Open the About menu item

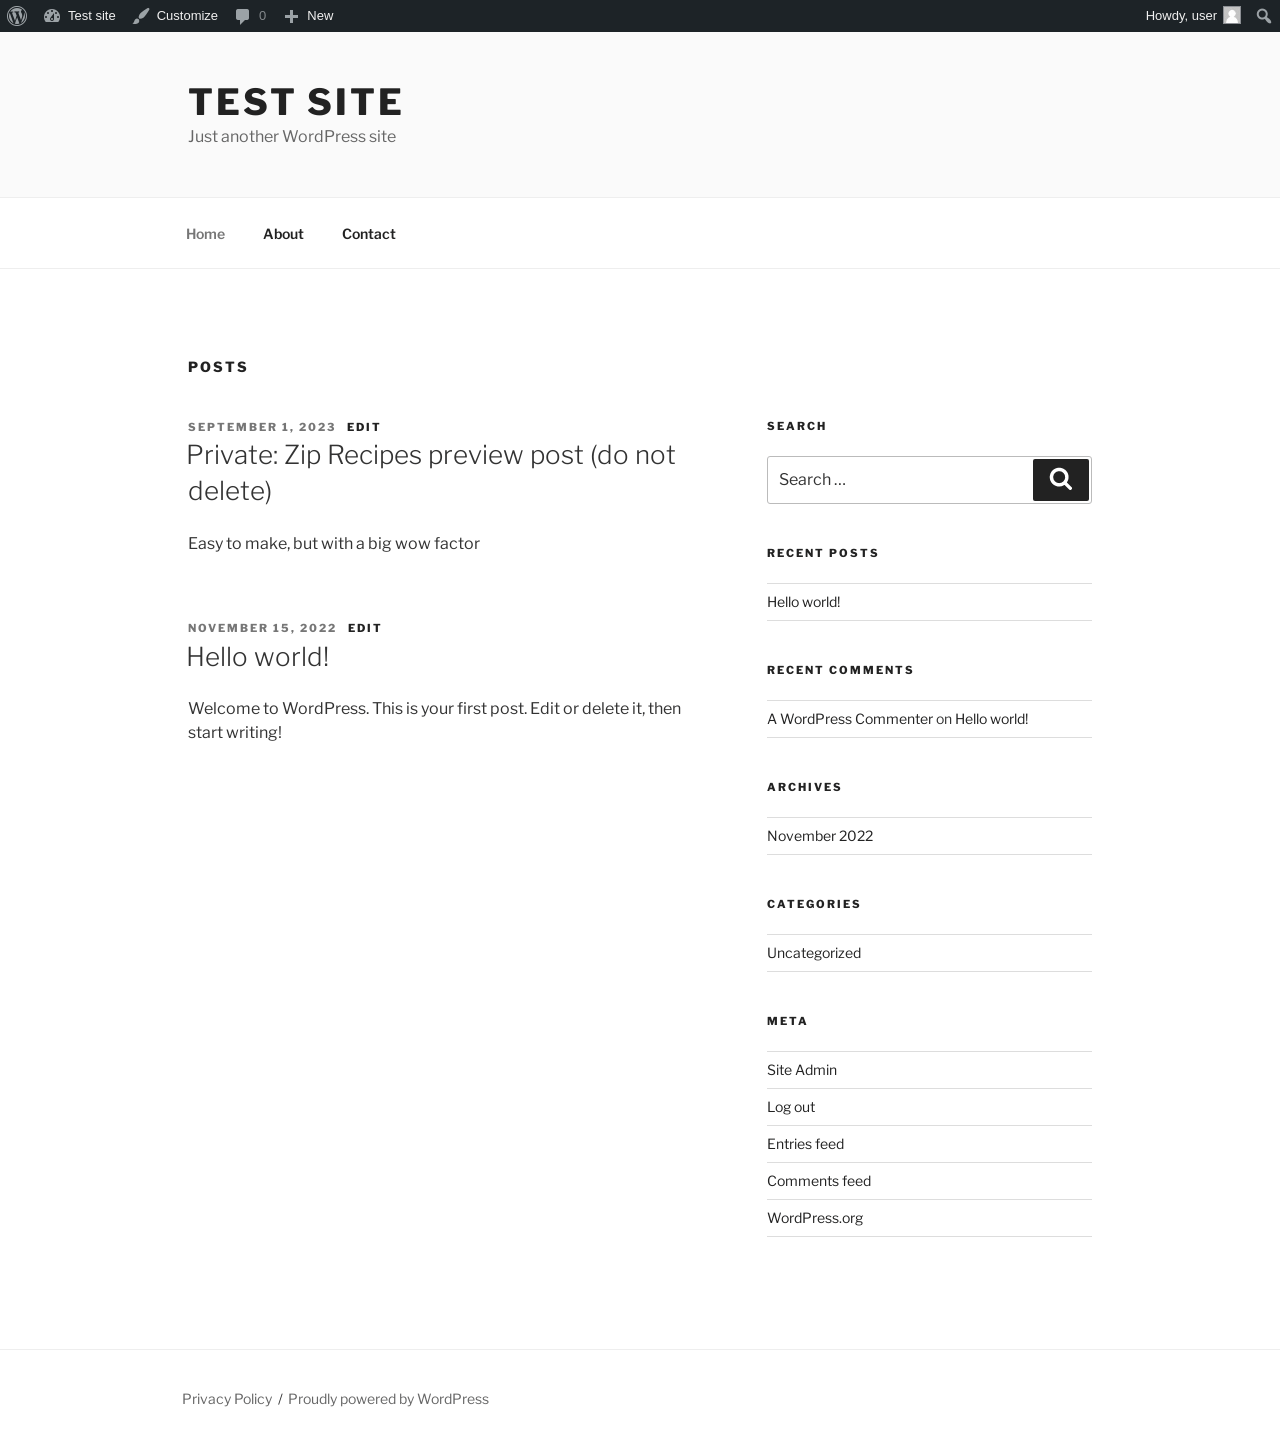point(283,234)
